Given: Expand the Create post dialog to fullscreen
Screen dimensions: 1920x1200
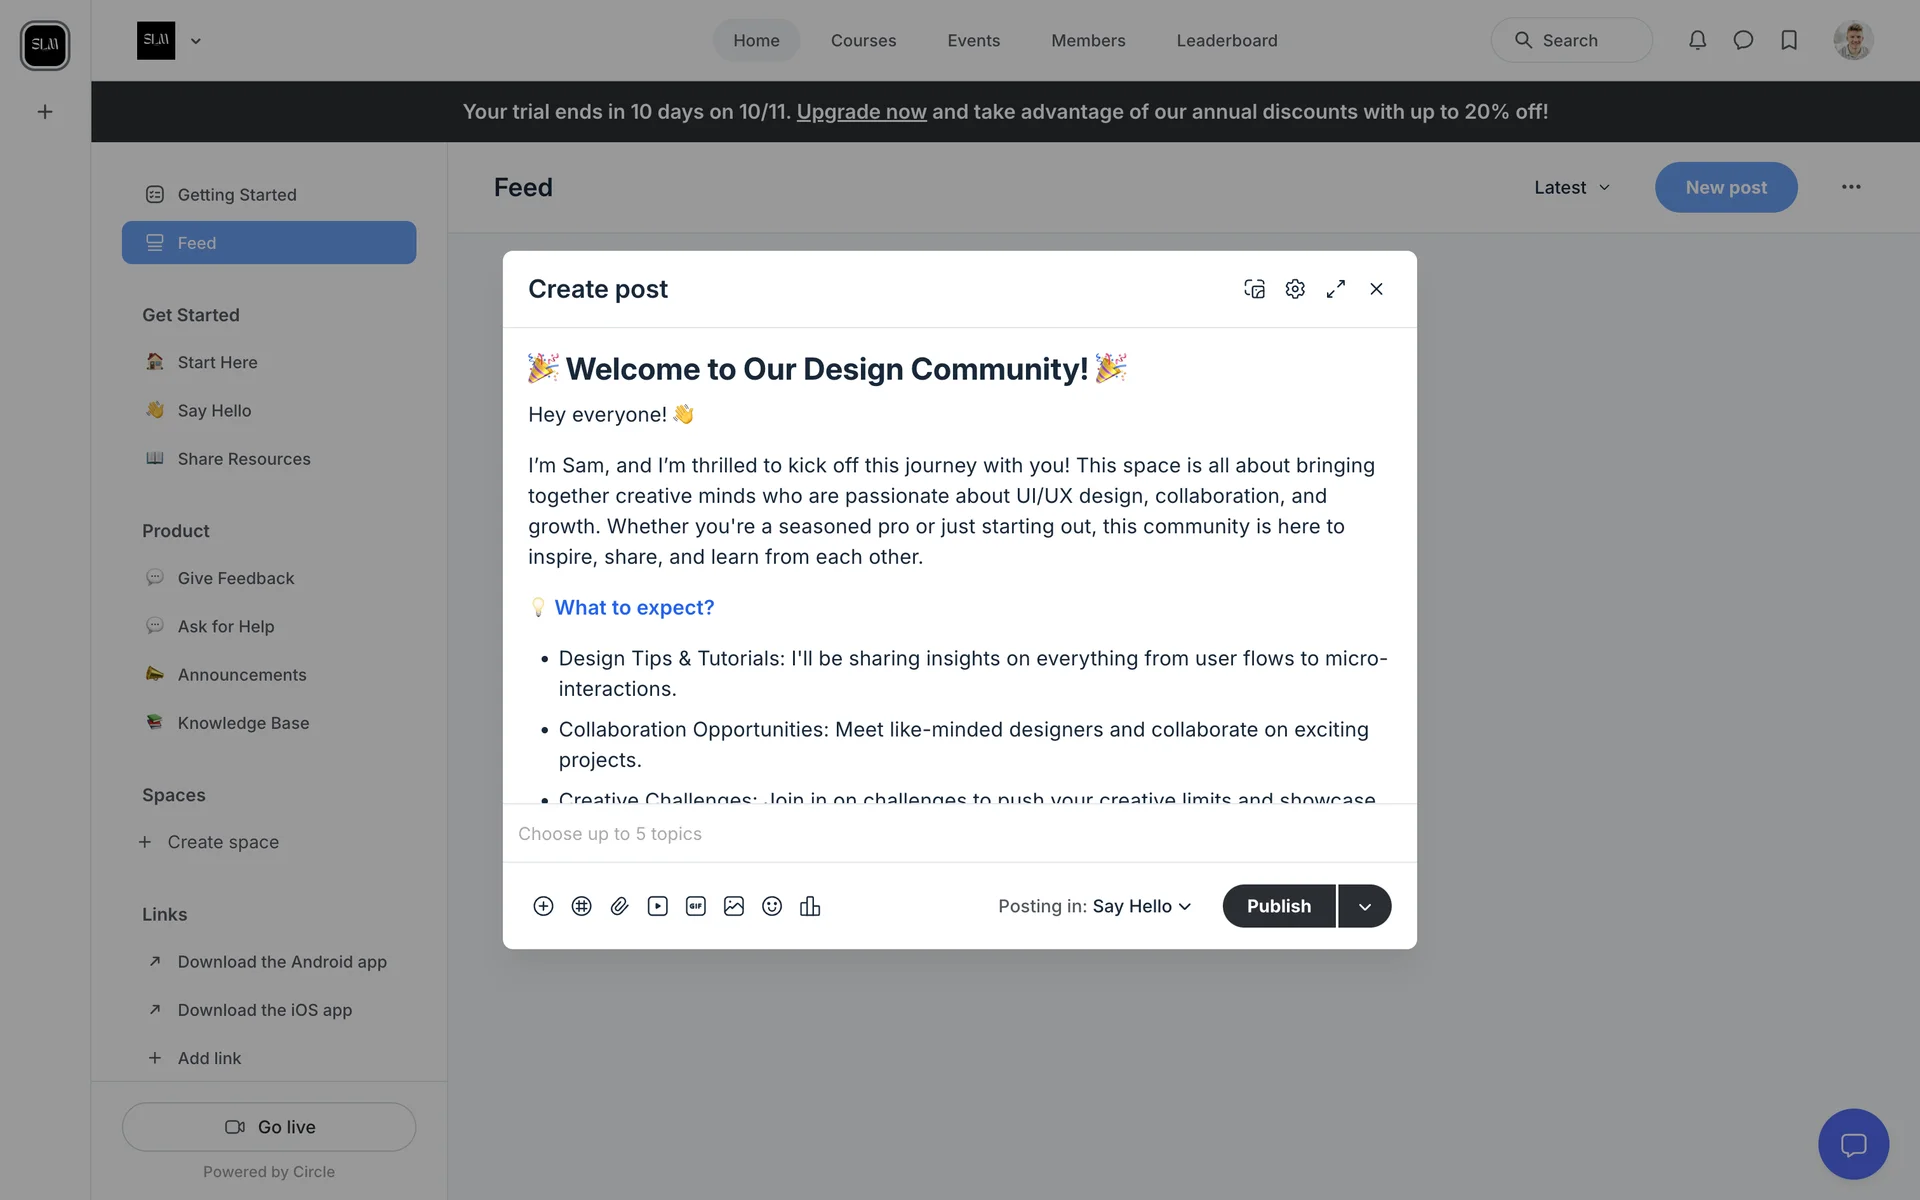Looking at the screenshot, I should (x=1336, y=289).
